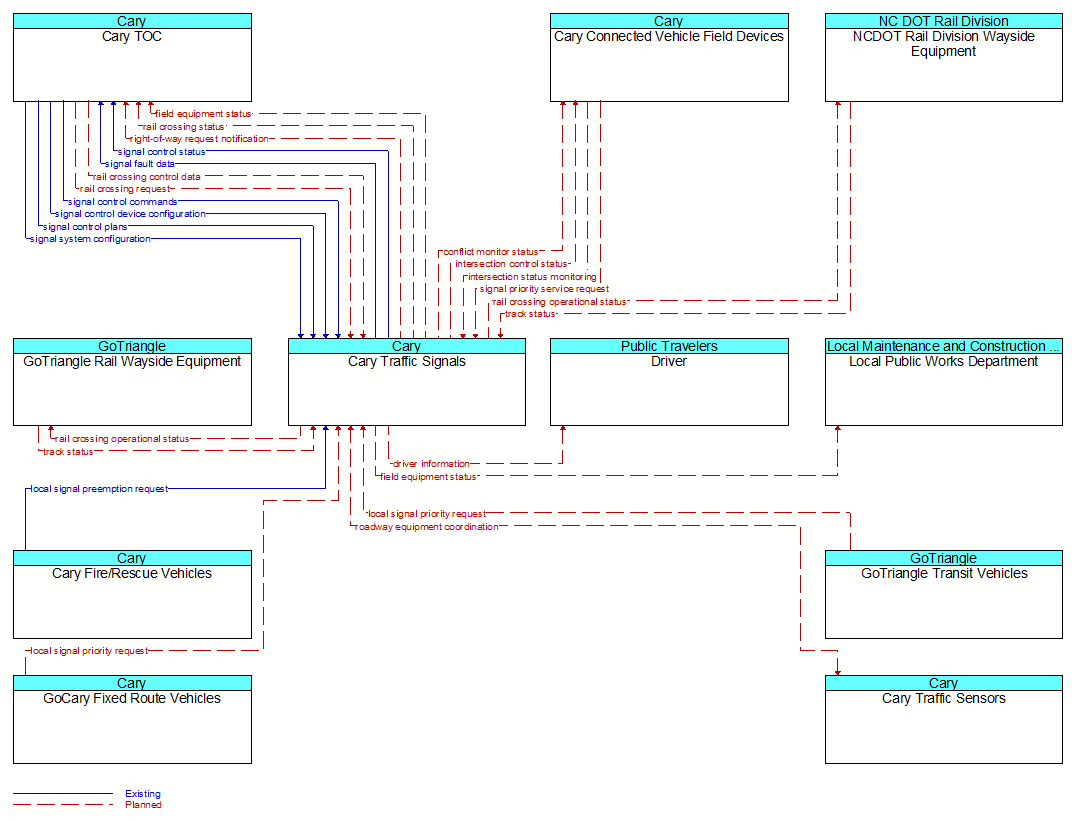The height and width of the screenshot is (822, 1072).
Task: Click the Driver box
Action: 669,382
